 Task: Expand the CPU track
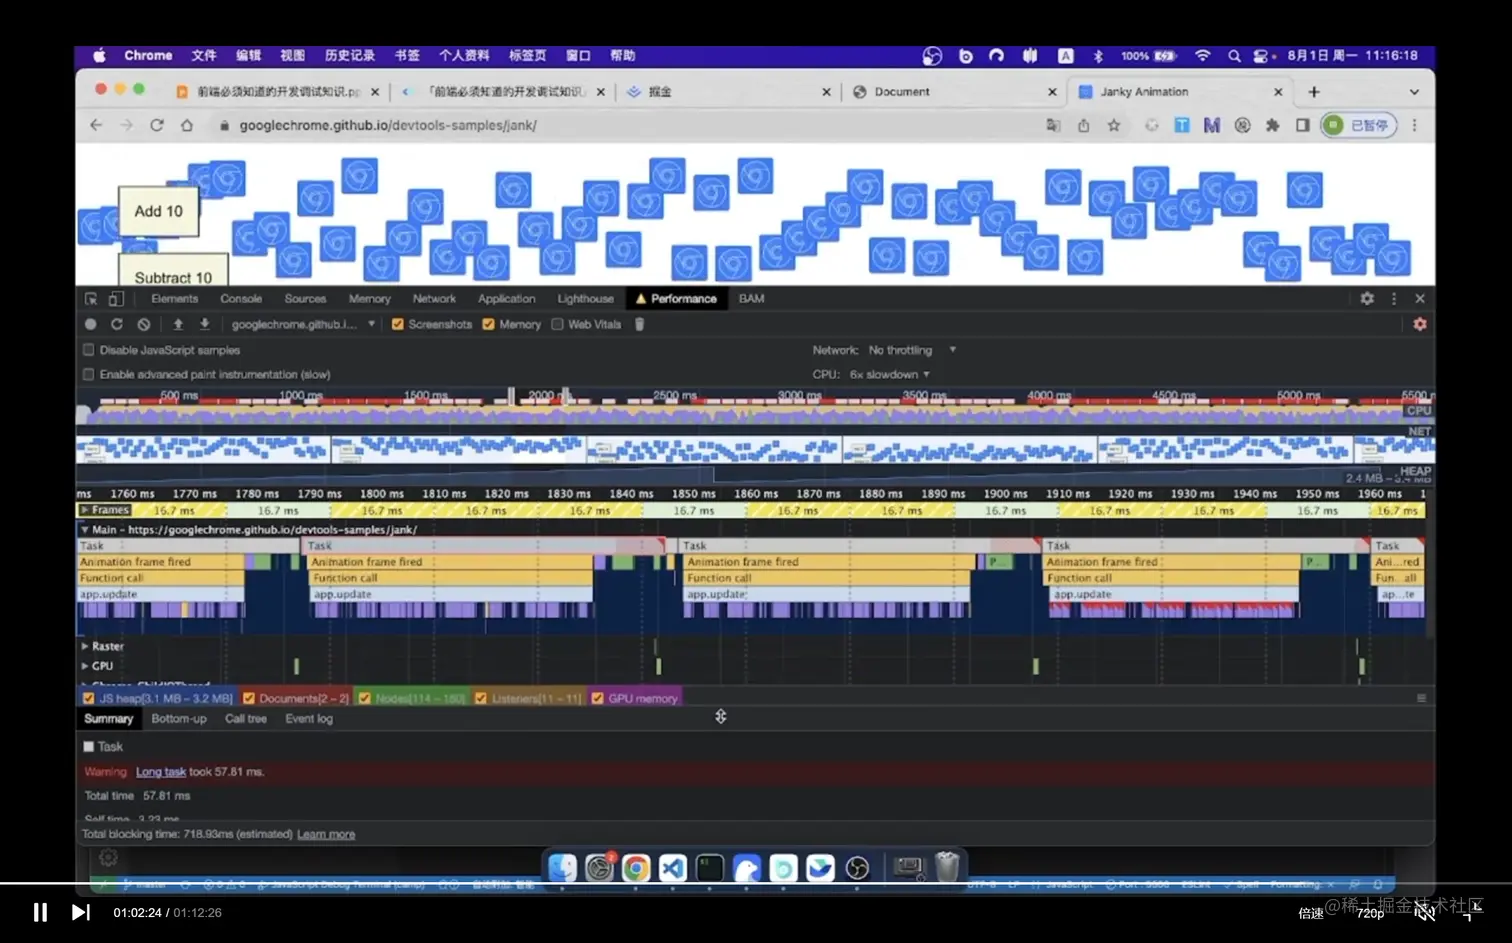pos(85,666)
